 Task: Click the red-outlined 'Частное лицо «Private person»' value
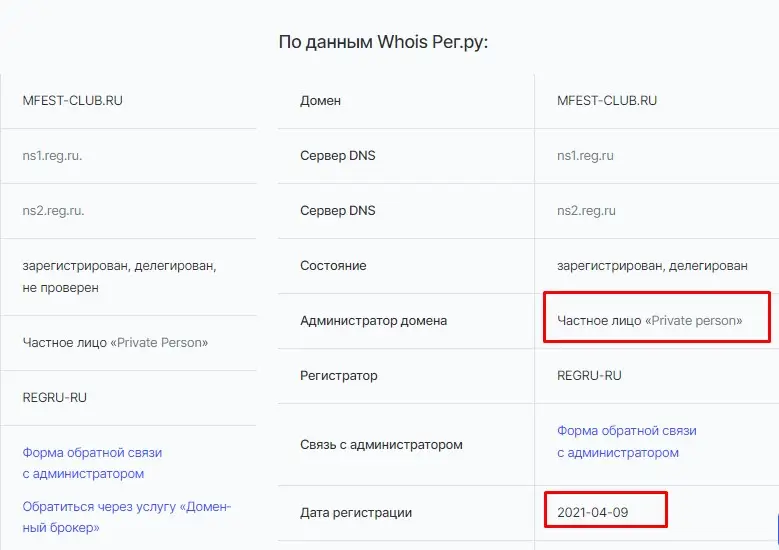[x=649, y=321]
